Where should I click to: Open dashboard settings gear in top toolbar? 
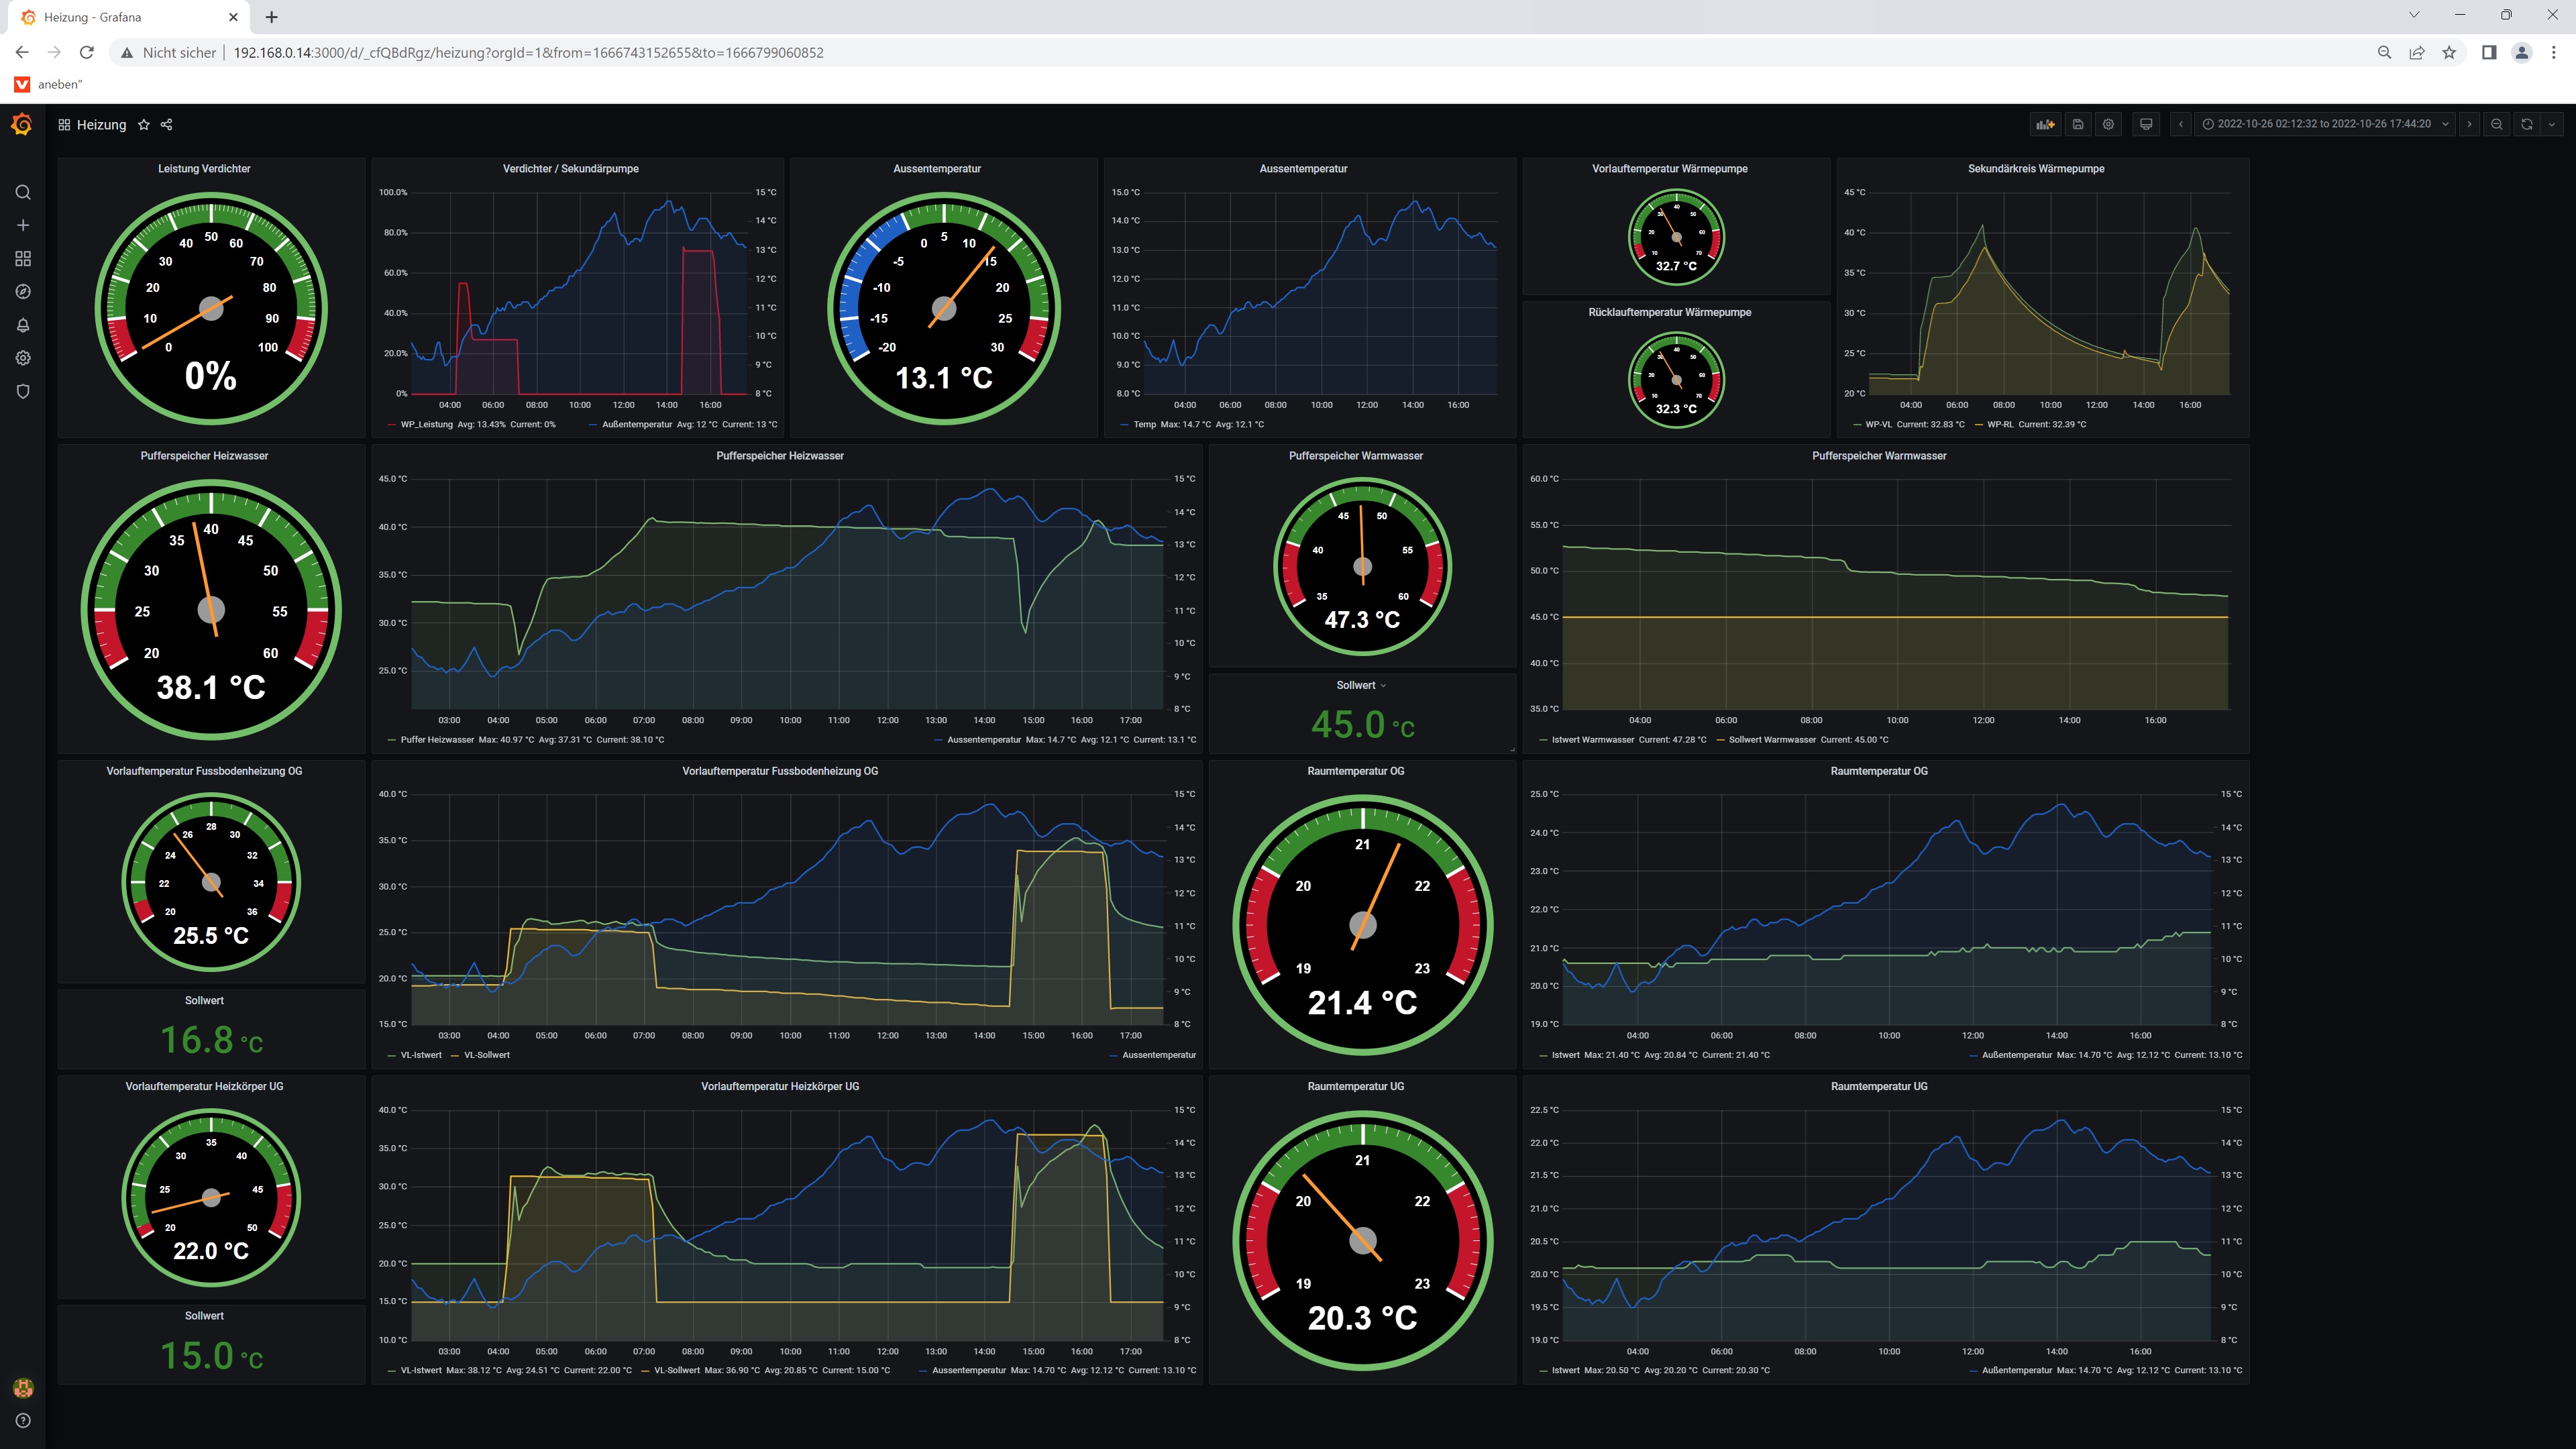(2108, 124)
